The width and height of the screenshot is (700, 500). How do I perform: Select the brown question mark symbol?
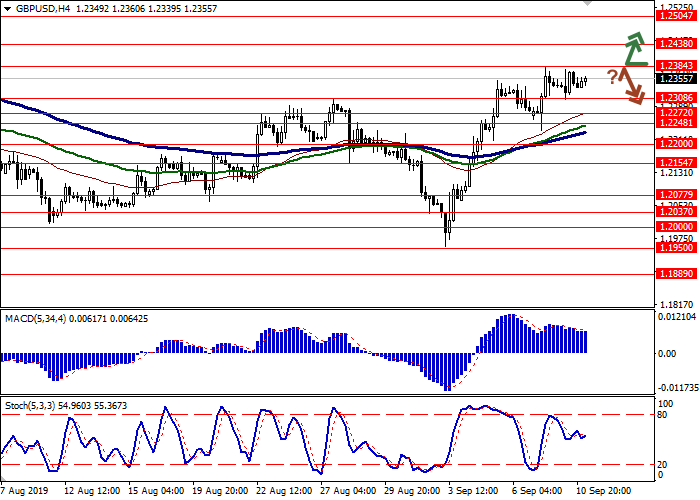(612, 76)
